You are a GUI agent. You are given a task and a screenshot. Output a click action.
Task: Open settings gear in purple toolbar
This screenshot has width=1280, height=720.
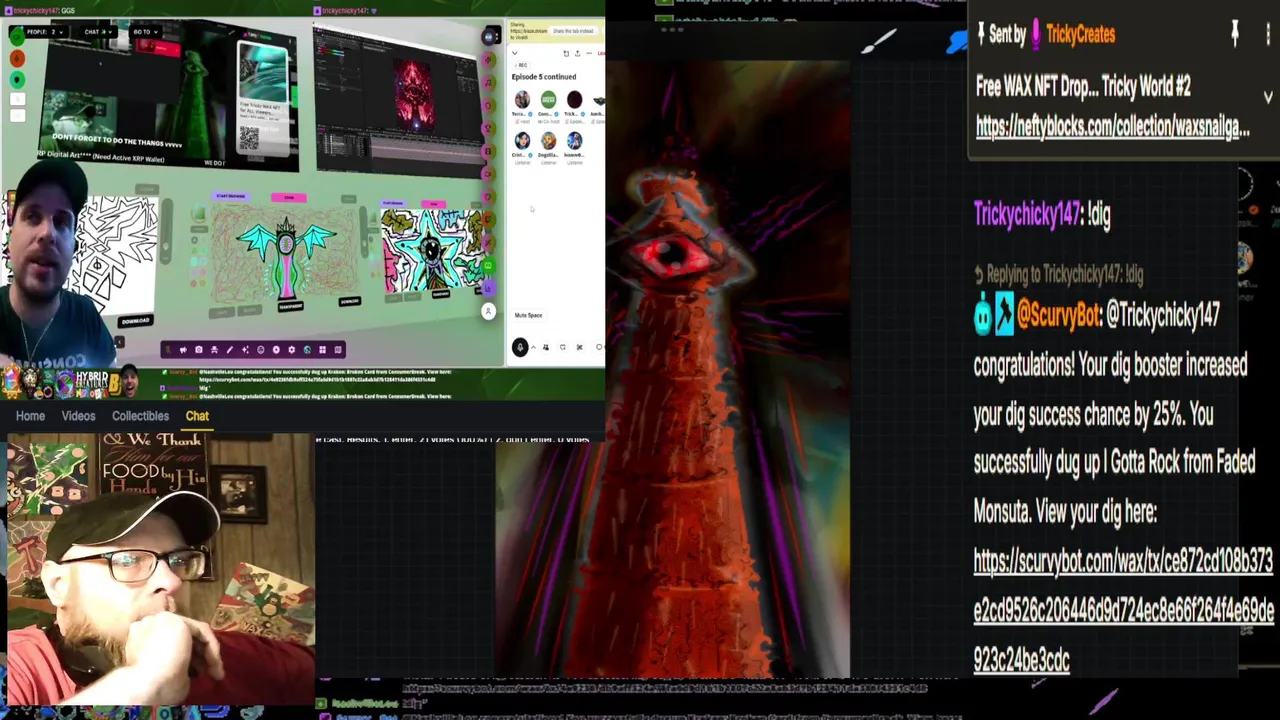[x=292, y=350]
